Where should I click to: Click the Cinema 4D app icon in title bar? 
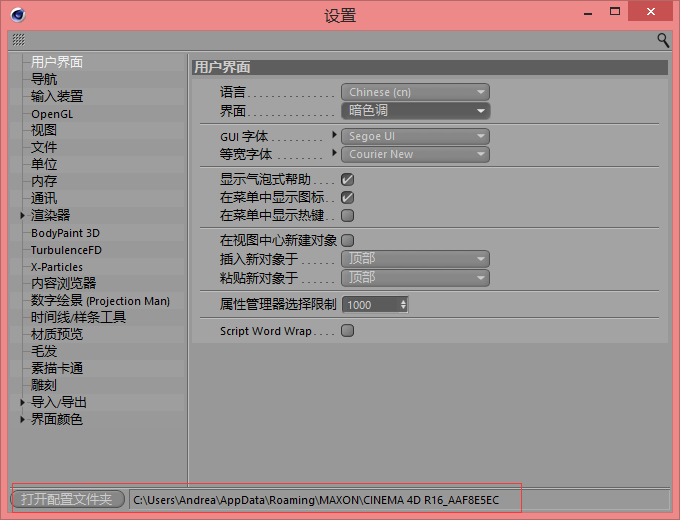point(18,15)
